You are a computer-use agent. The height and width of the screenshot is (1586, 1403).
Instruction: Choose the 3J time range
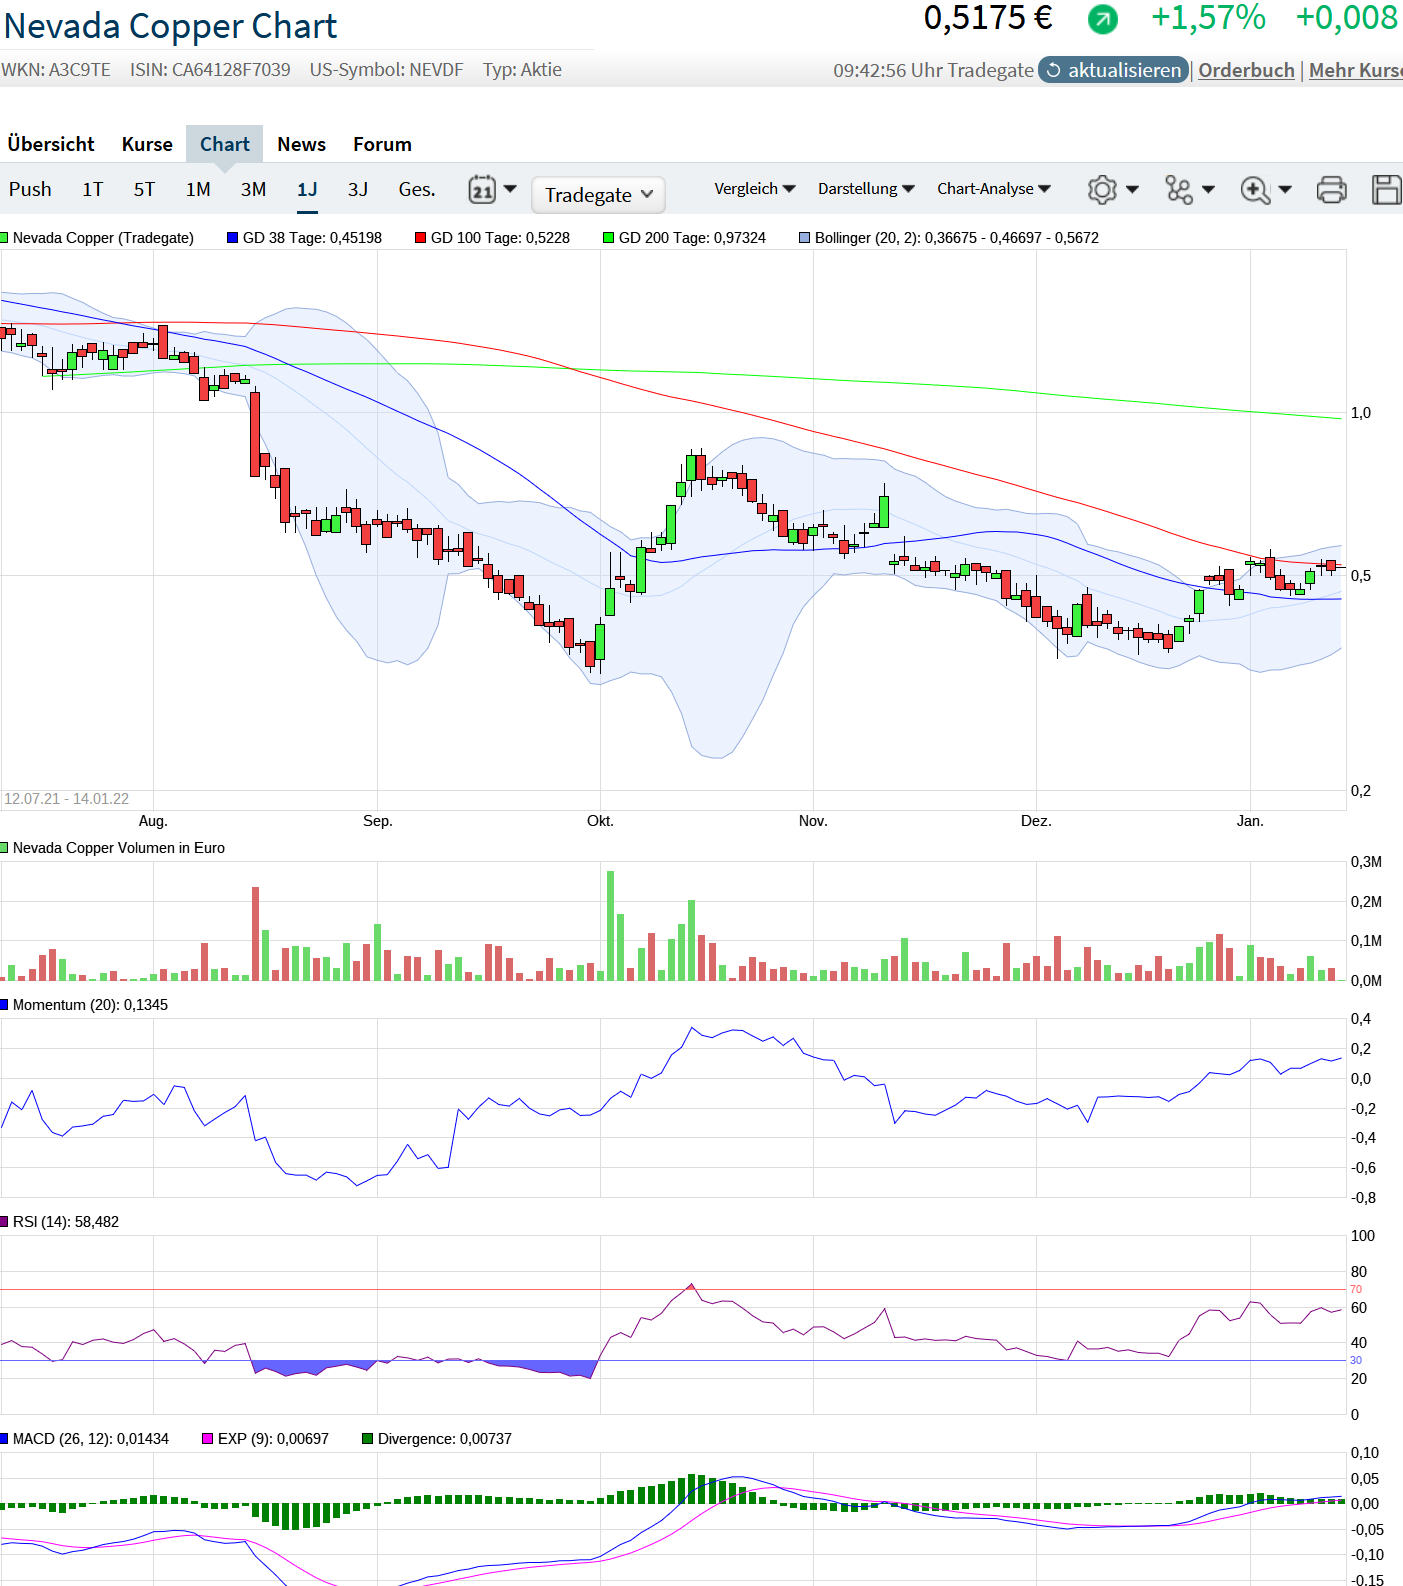(x=358, y=189)
